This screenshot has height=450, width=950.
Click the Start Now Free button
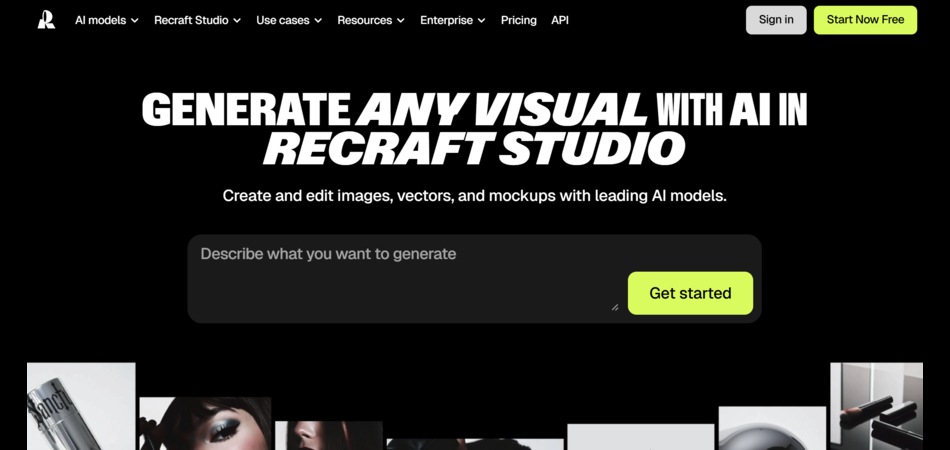tap(865, 20)
